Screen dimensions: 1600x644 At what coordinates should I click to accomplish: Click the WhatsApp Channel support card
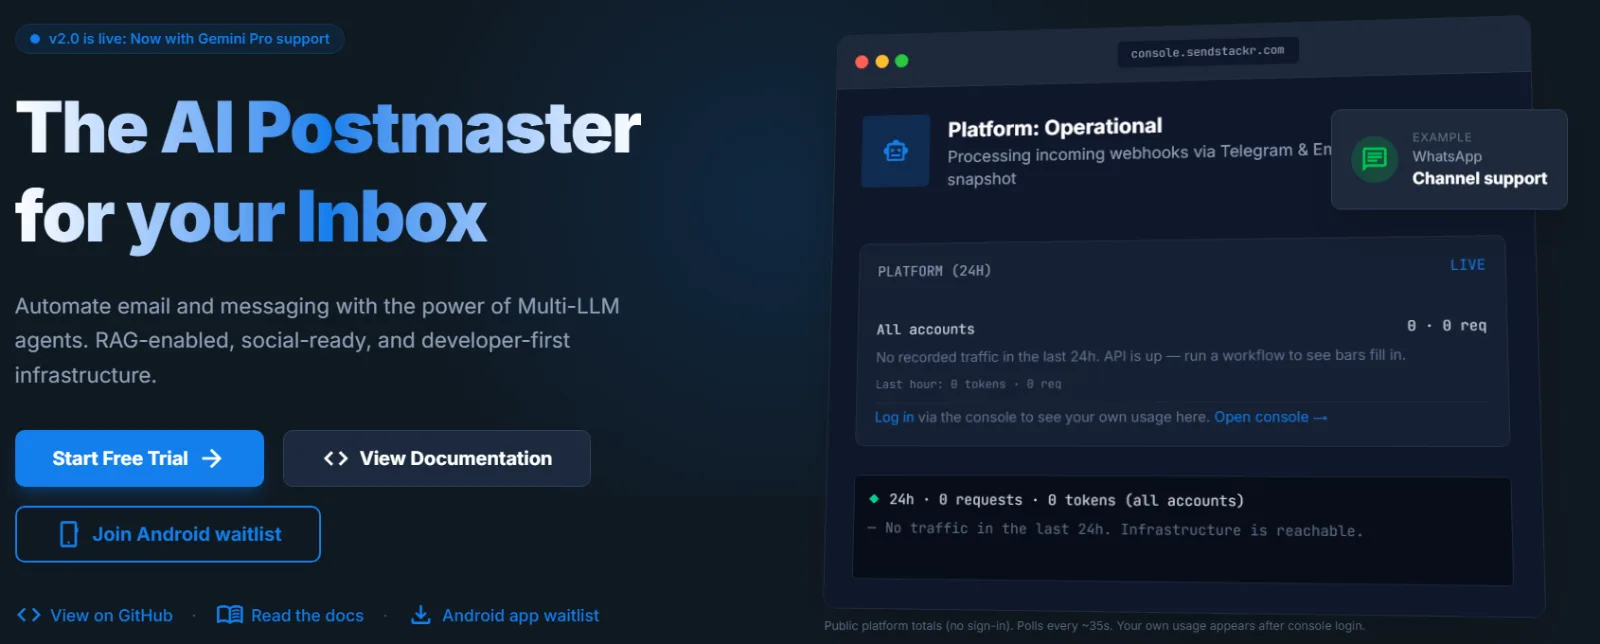[x=1449, y=159]
